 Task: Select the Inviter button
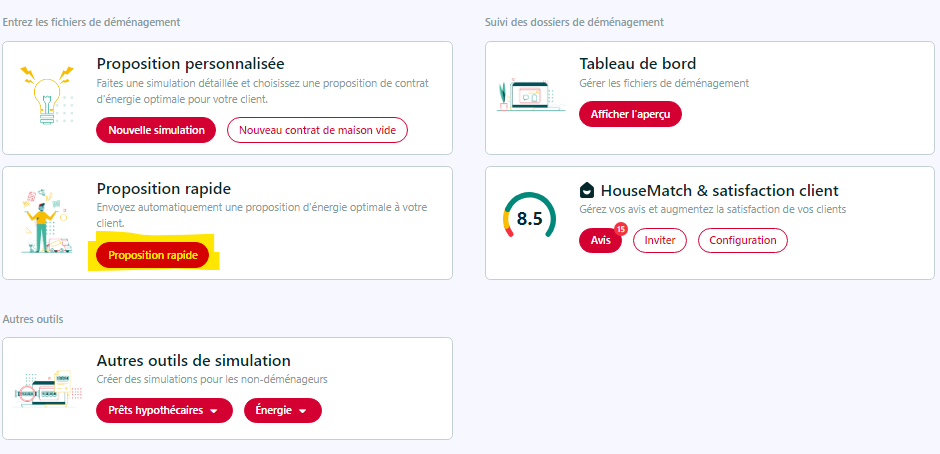click(x=659, y=240)
